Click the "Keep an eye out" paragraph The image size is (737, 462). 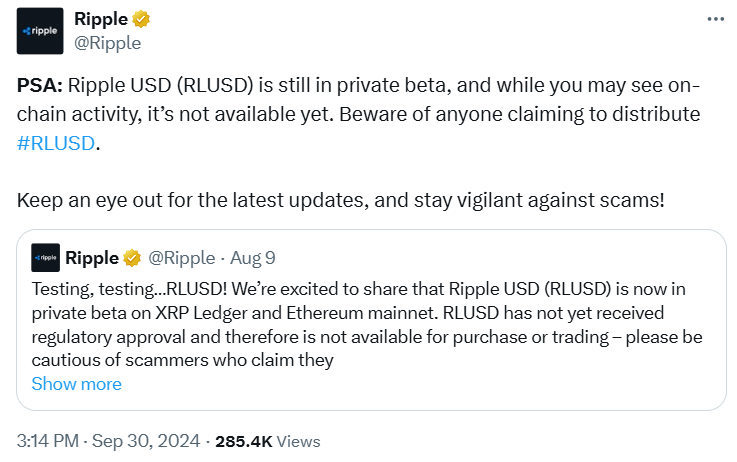340,199
